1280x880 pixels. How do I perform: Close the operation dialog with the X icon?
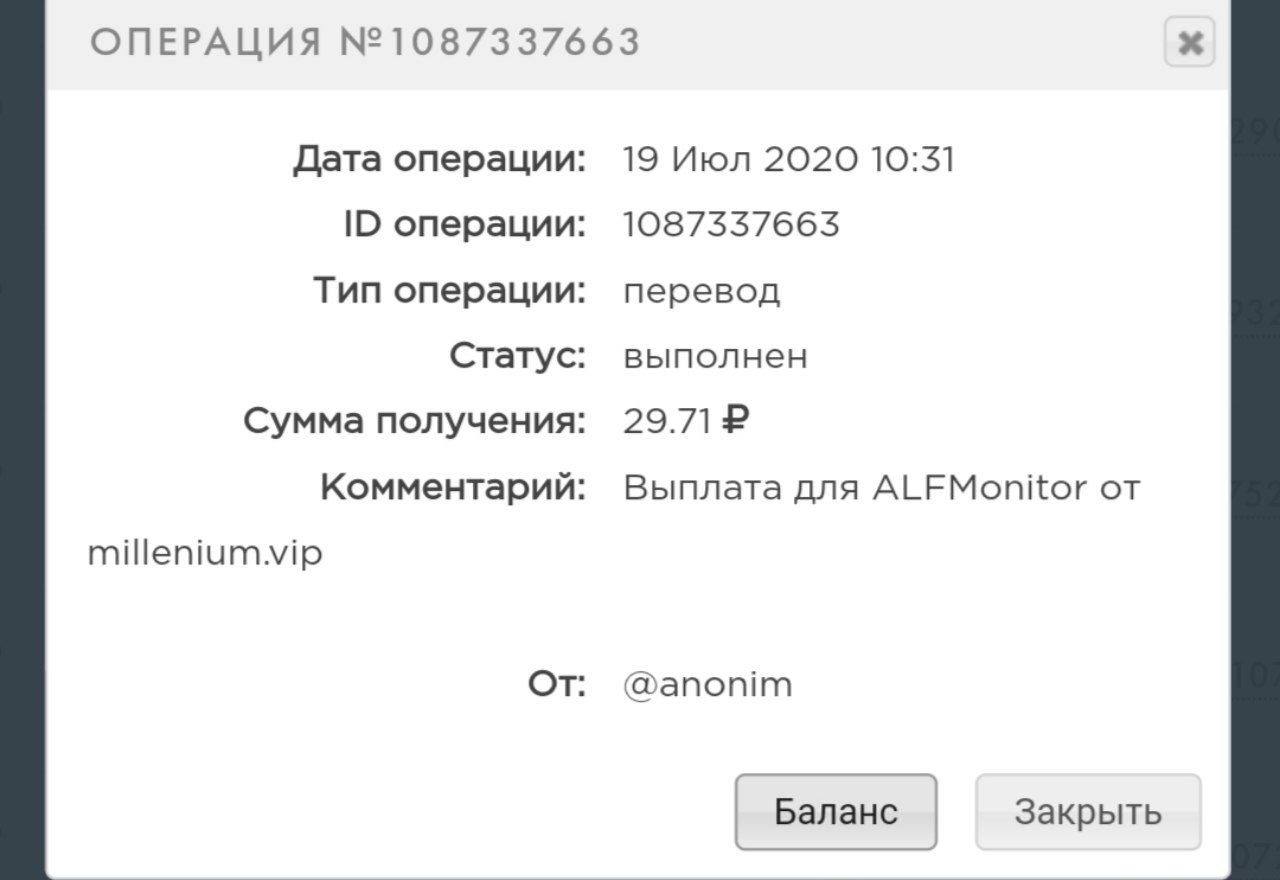[1189, 43]
